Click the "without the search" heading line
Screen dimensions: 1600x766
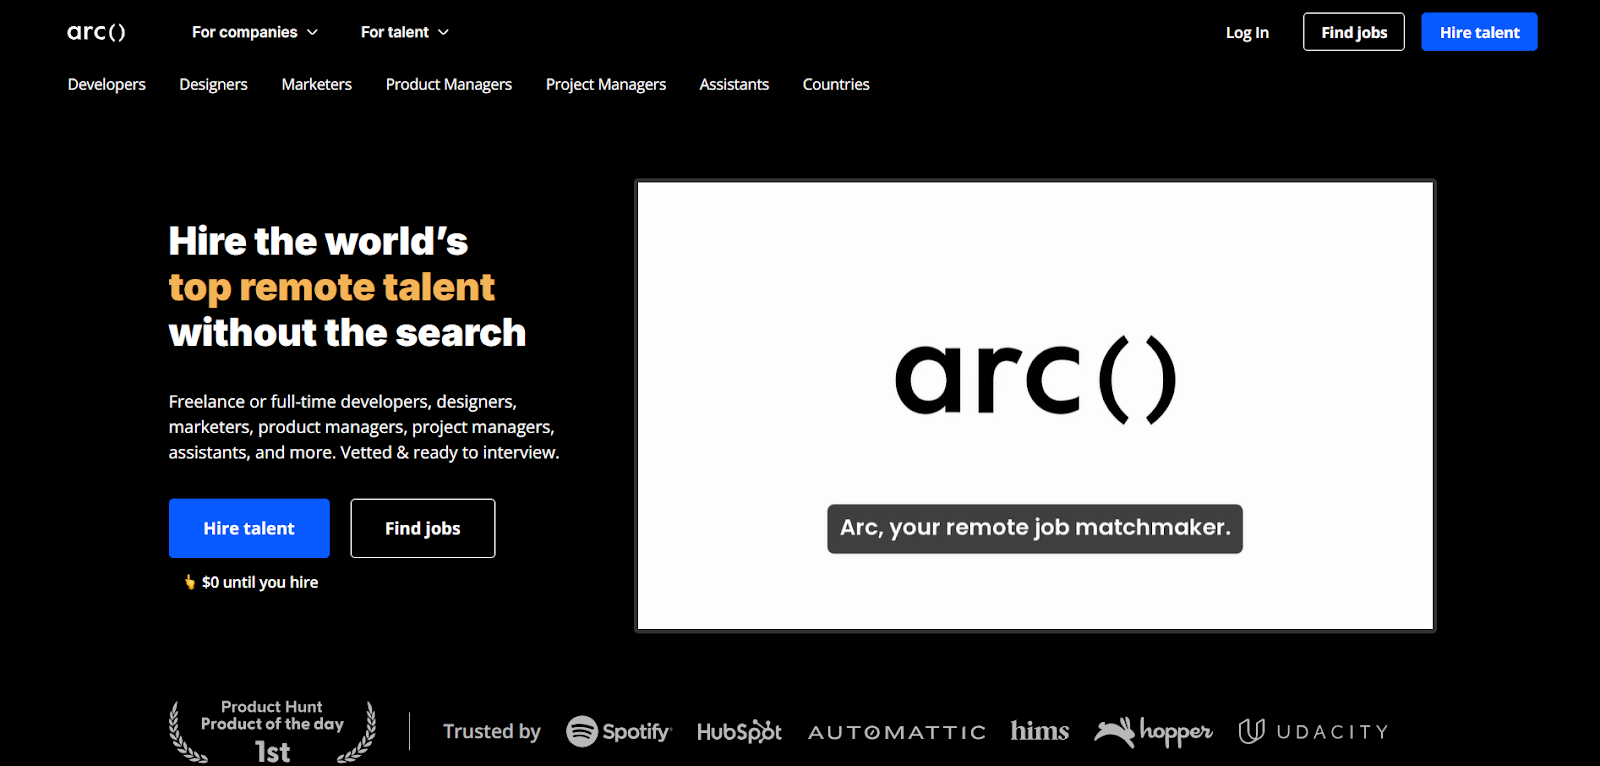(x=347, y=333)
